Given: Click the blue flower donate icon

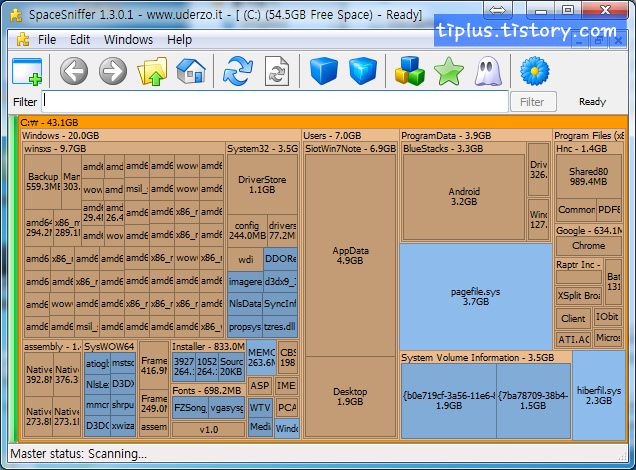Looking at the screenshot, I should pyautogui.click(x=535, y=71).
